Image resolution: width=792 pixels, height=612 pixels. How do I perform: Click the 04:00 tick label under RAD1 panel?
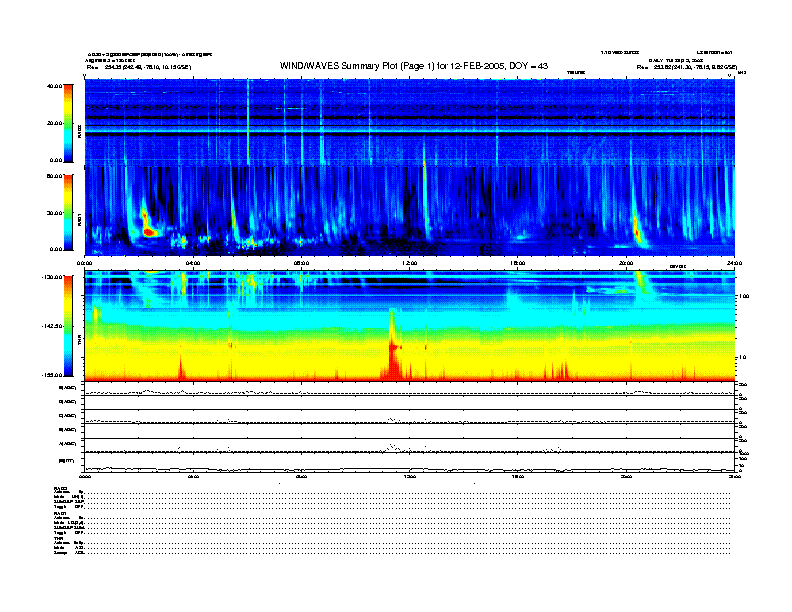[193, 264]
